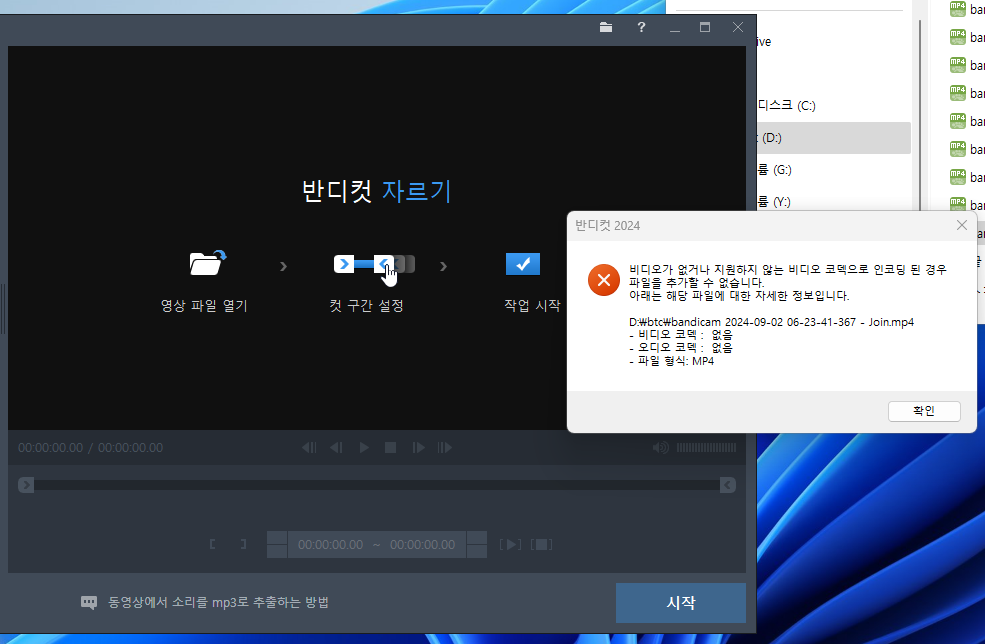Play the selected segment bracket icon
Screen dimensions: 985x644
[x=510, y=544]
